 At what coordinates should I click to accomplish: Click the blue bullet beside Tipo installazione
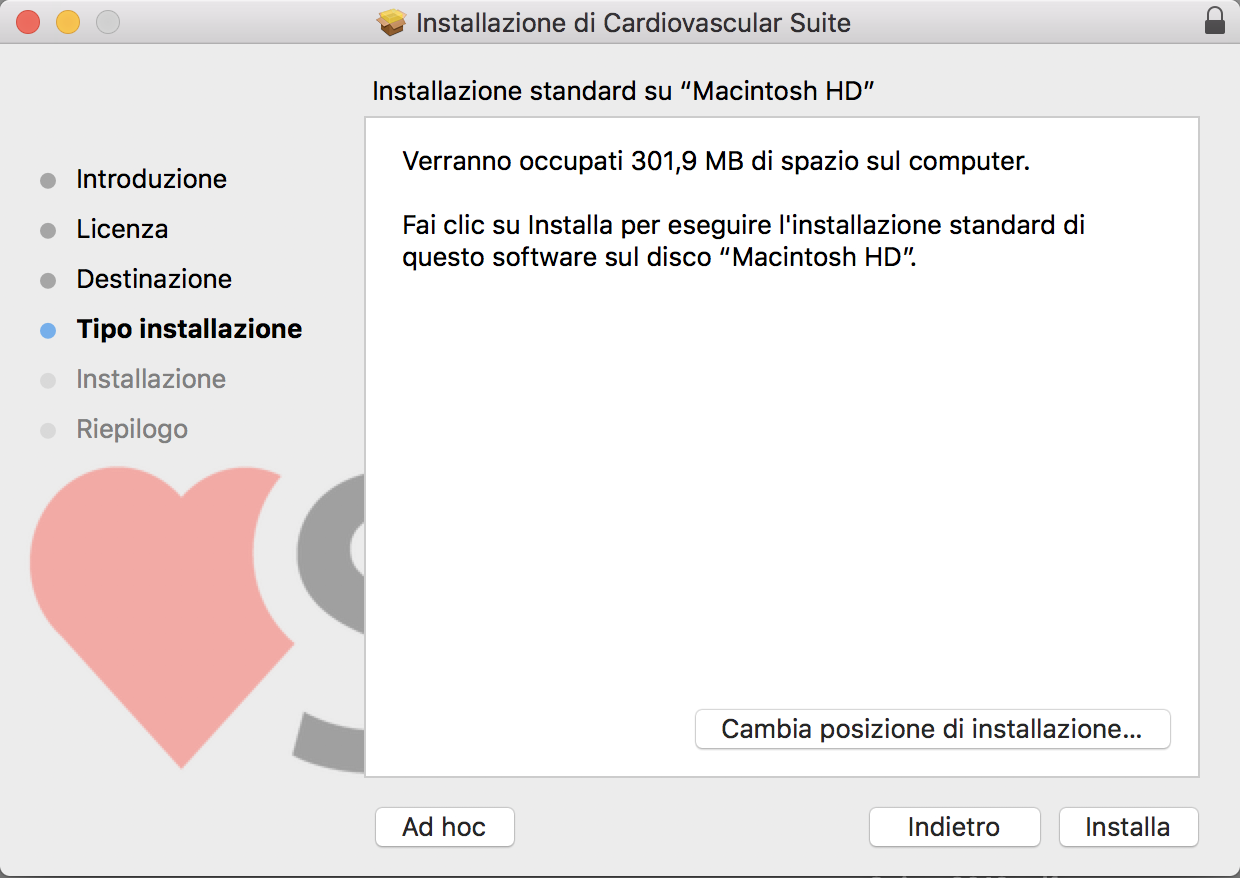pos(48,330)
